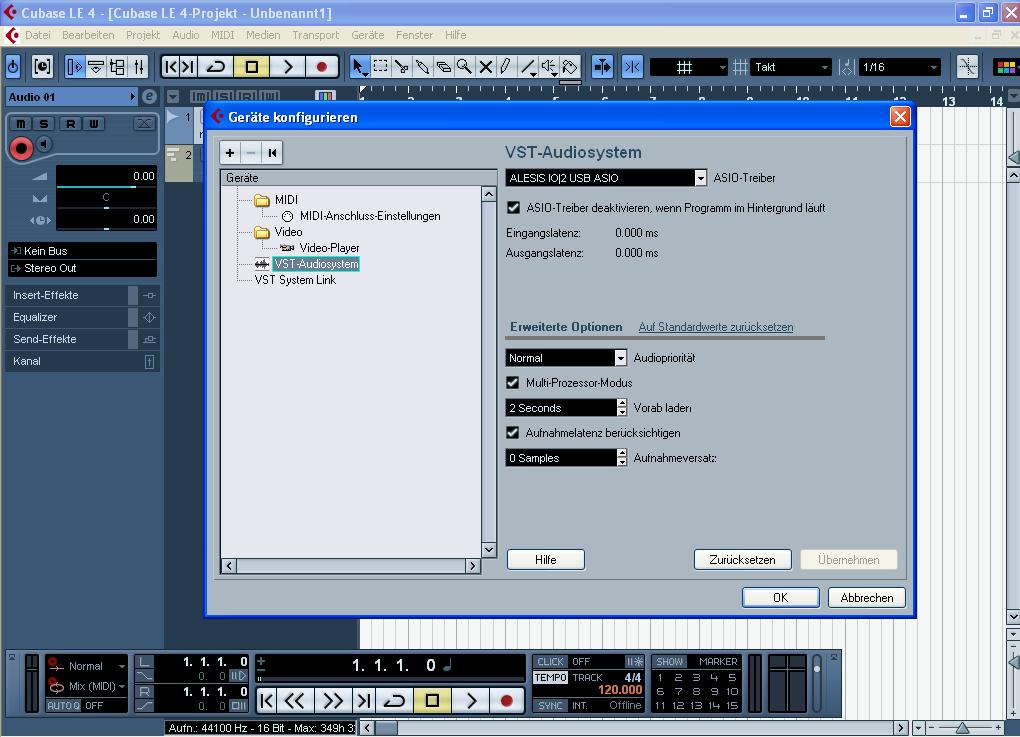Open the Projekt menu
This screenshot has height=737, width=1020.
[x=143, y=35]
